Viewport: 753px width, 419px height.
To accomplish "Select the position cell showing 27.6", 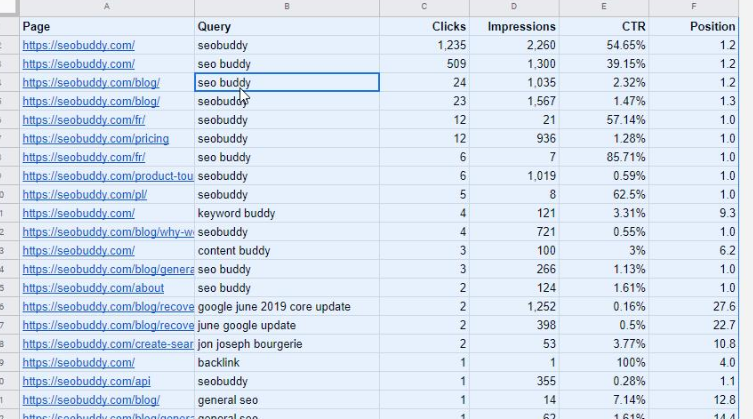I will click(693, 307).
